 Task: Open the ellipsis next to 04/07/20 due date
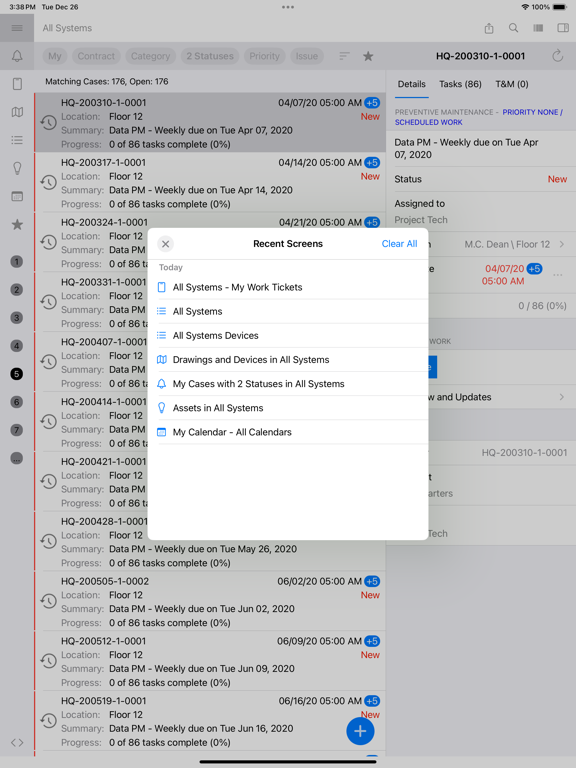[557, 275]
